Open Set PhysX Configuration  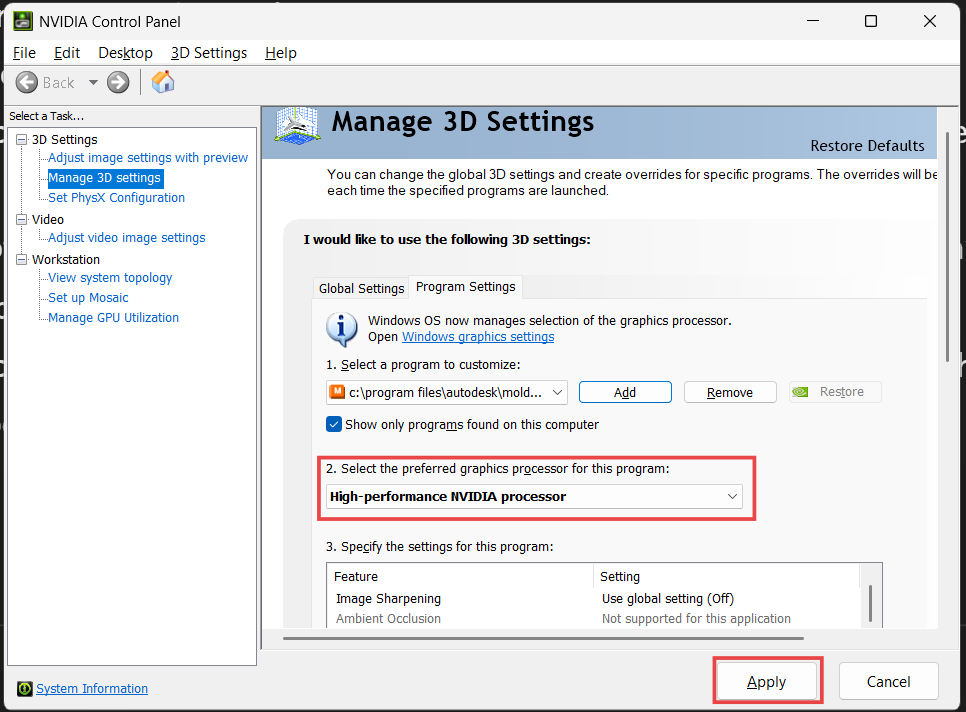tap(116, 198)
